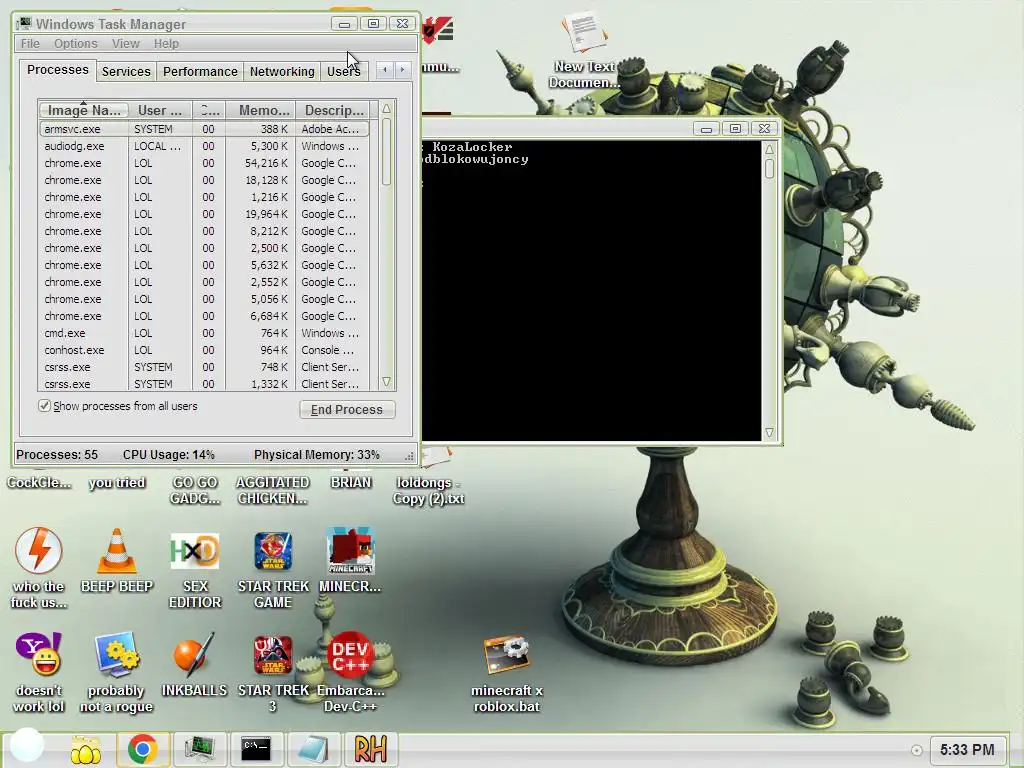
Task: Select chrome.exe using 6,684 K memory
Action: [204, 316]
